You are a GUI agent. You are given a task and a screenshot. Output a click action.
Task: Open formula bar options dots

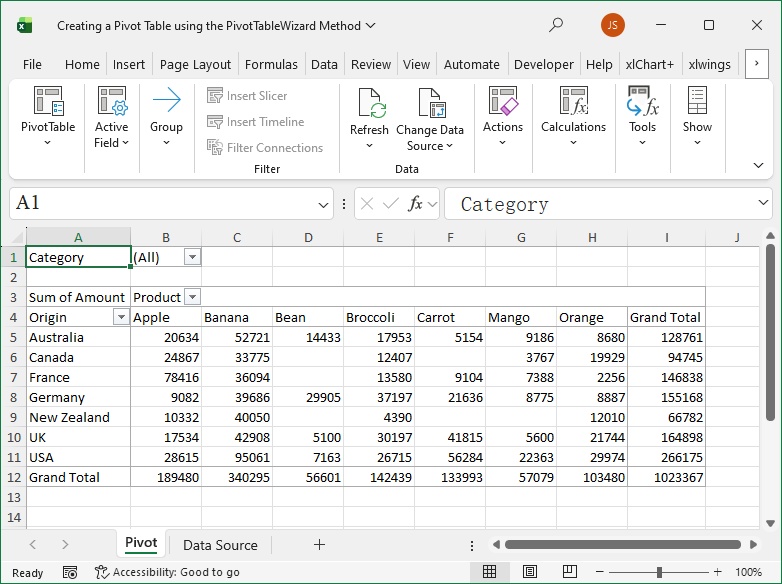pos(344,203)
